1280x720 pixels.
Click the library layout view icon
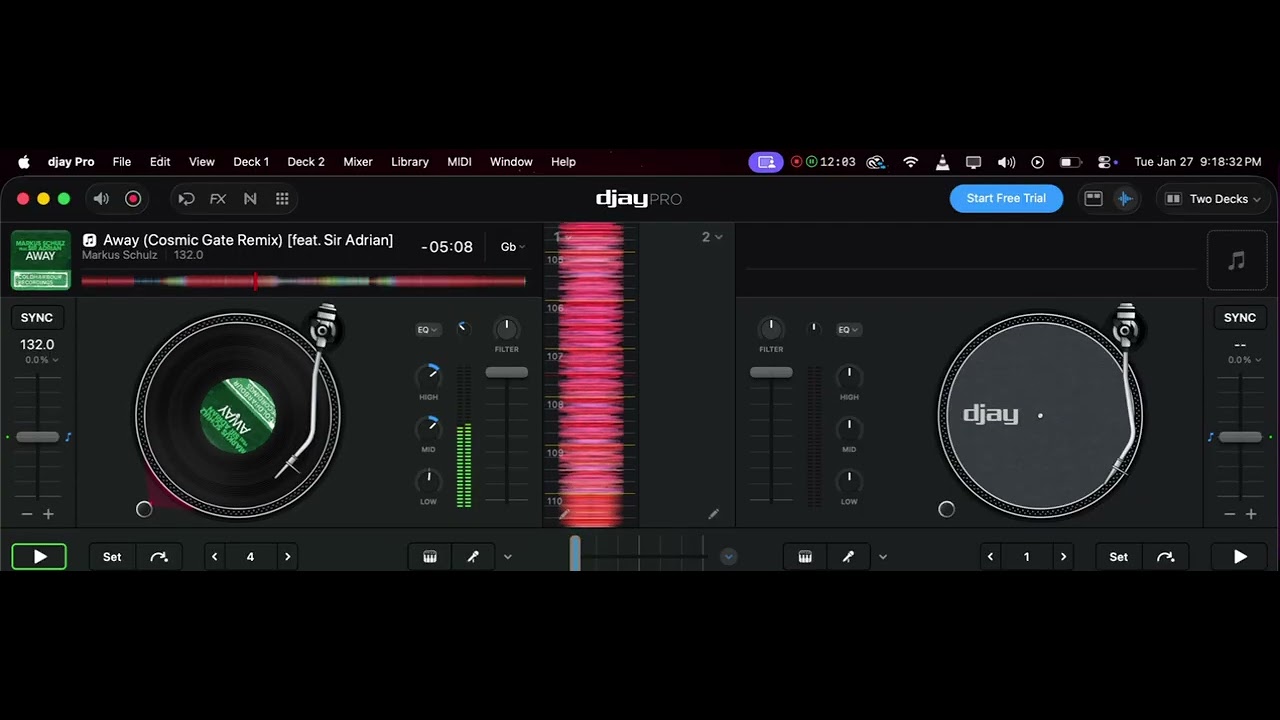pos(1093,199)
